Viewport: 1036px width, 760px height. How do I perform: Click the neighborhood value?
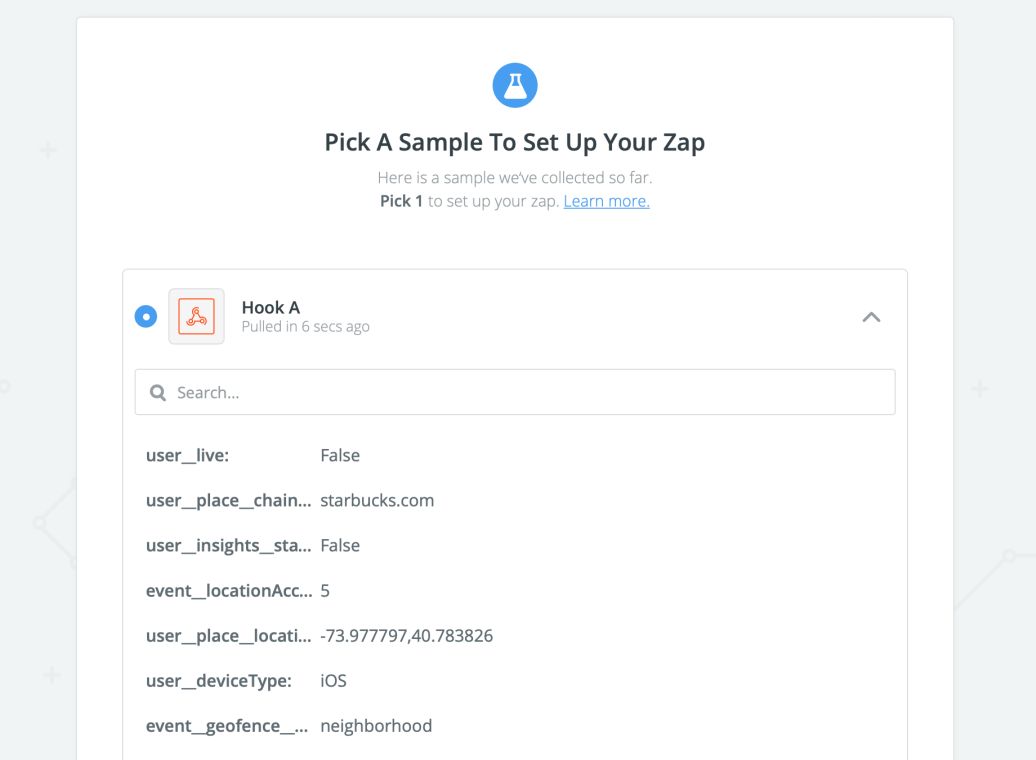[376, 726]
